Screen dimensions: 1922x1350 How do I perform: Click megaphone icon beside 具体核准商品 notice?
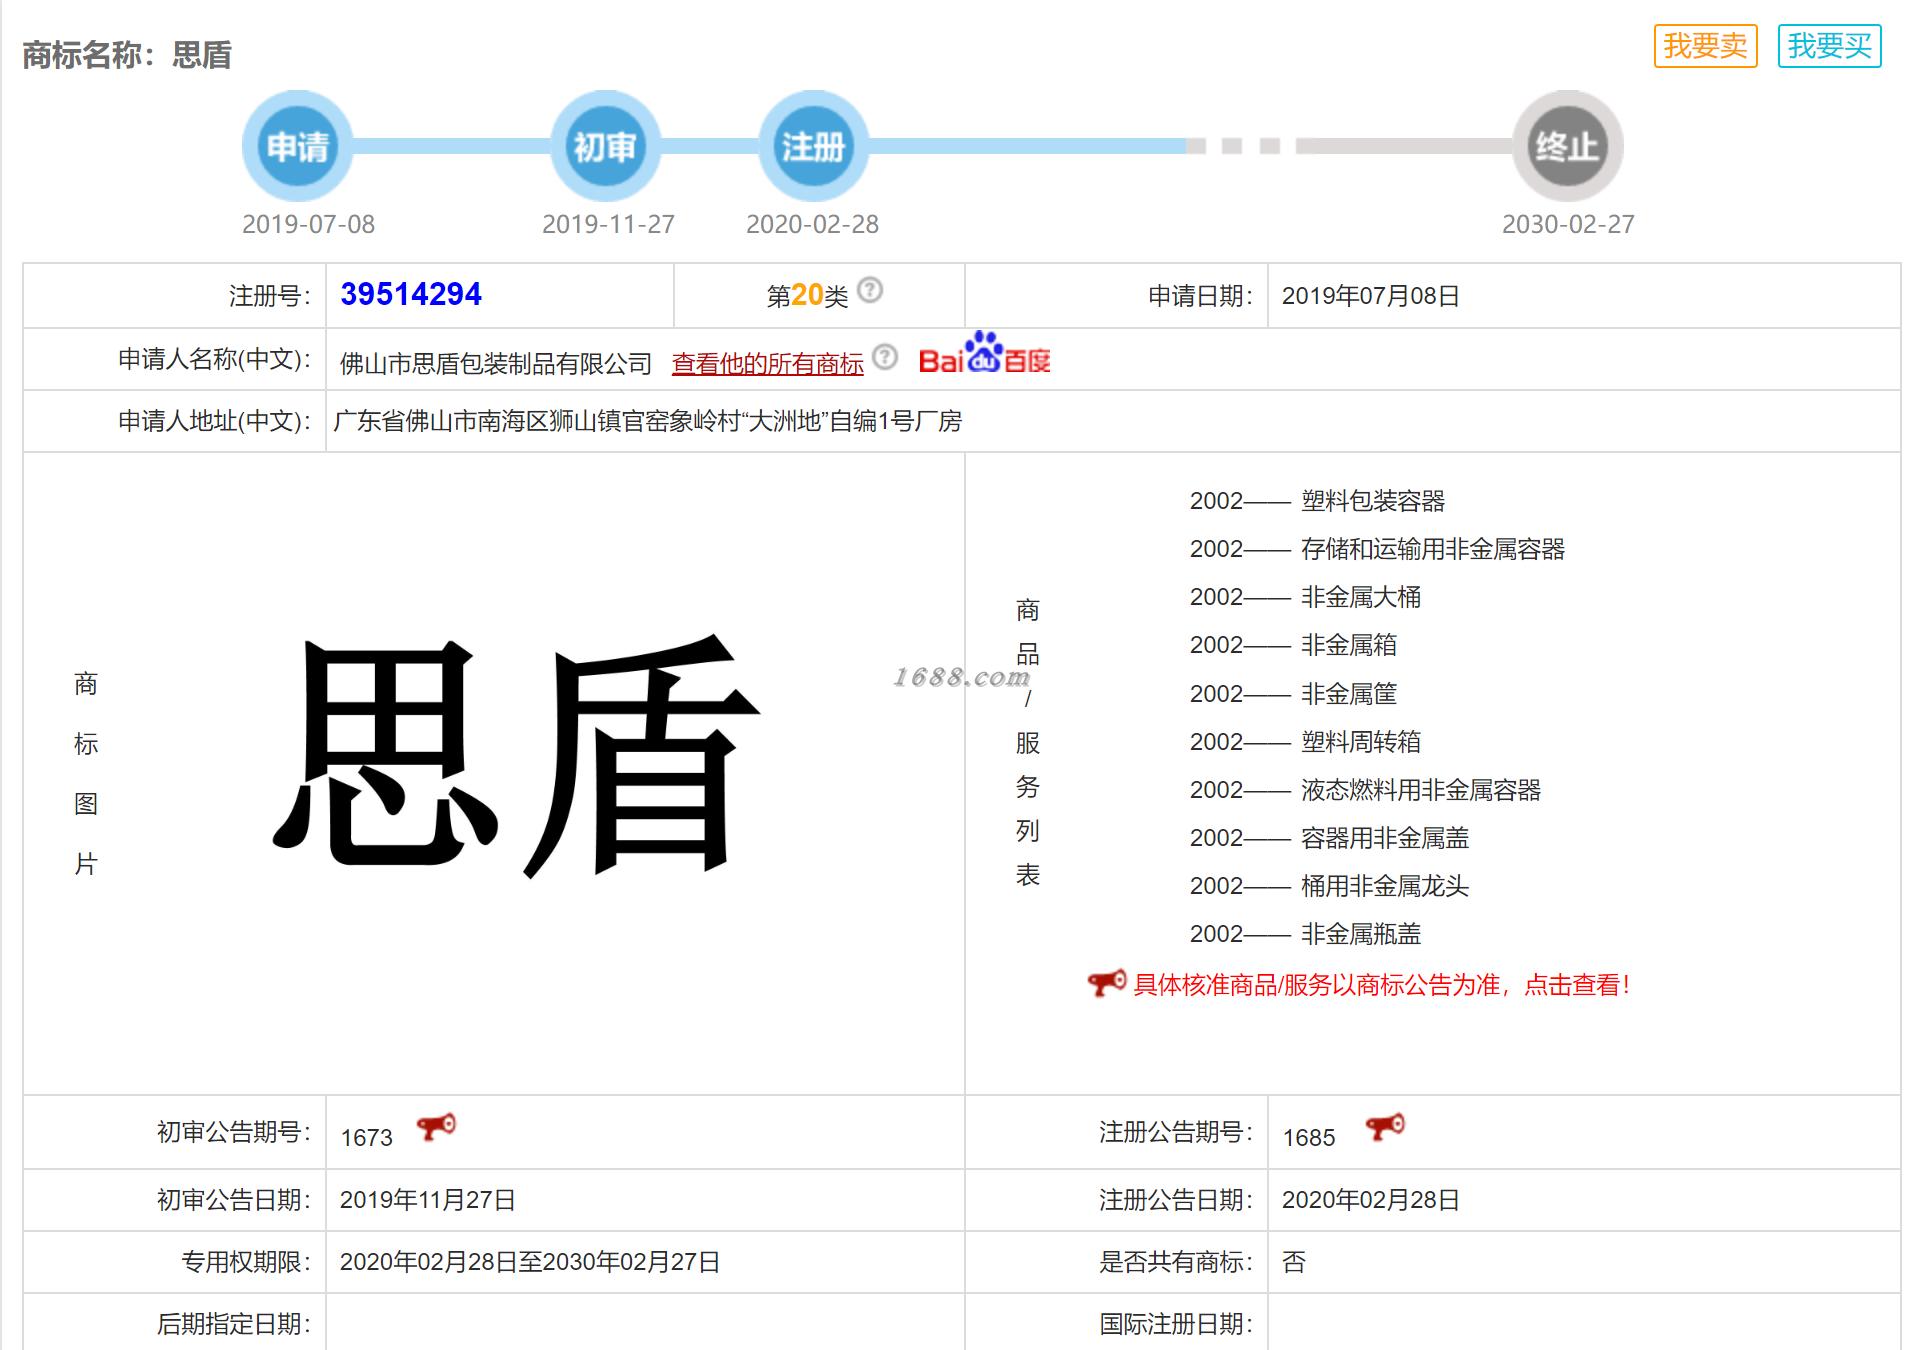tap(1107, 984)
